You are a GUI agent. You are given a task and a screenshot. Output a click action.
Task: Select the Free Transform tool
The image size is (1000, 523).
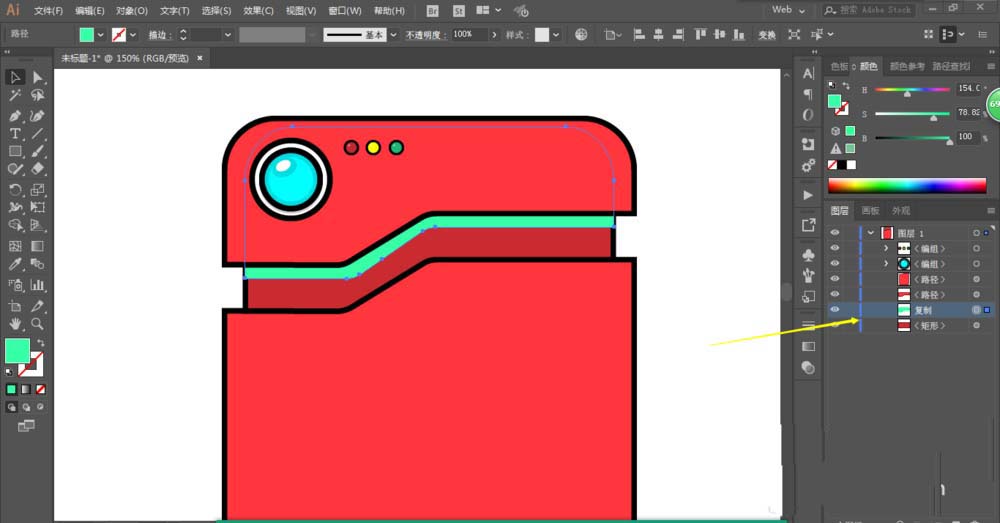(x=38, y=207)
